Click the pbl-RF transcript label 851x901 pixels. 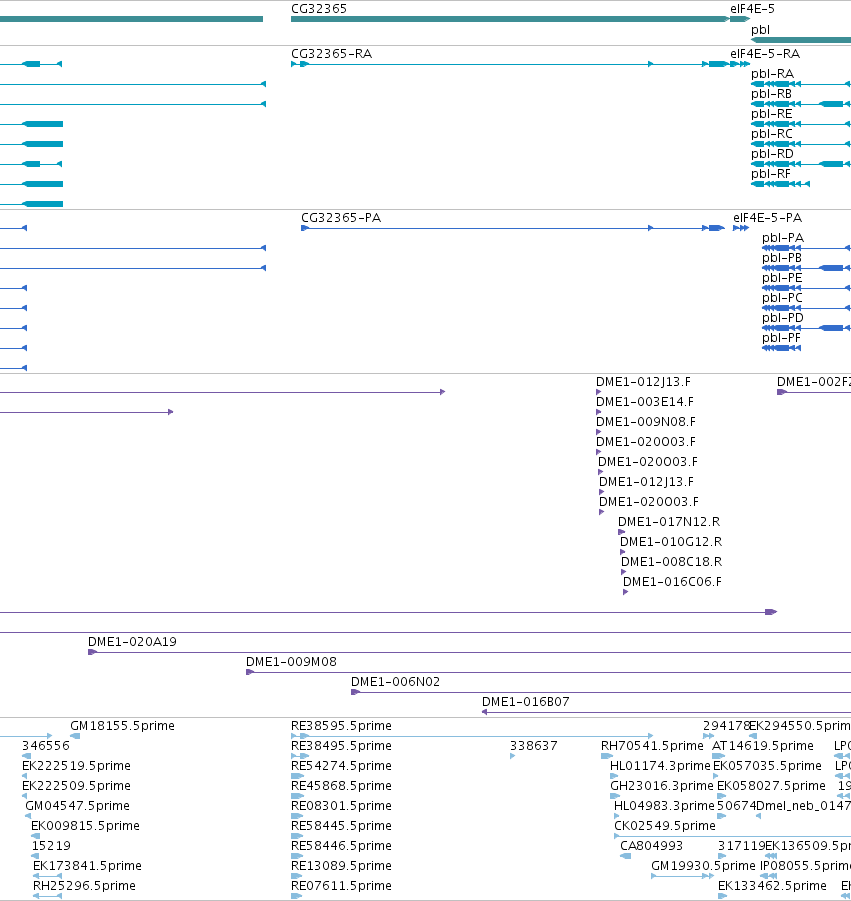[771, 174]
